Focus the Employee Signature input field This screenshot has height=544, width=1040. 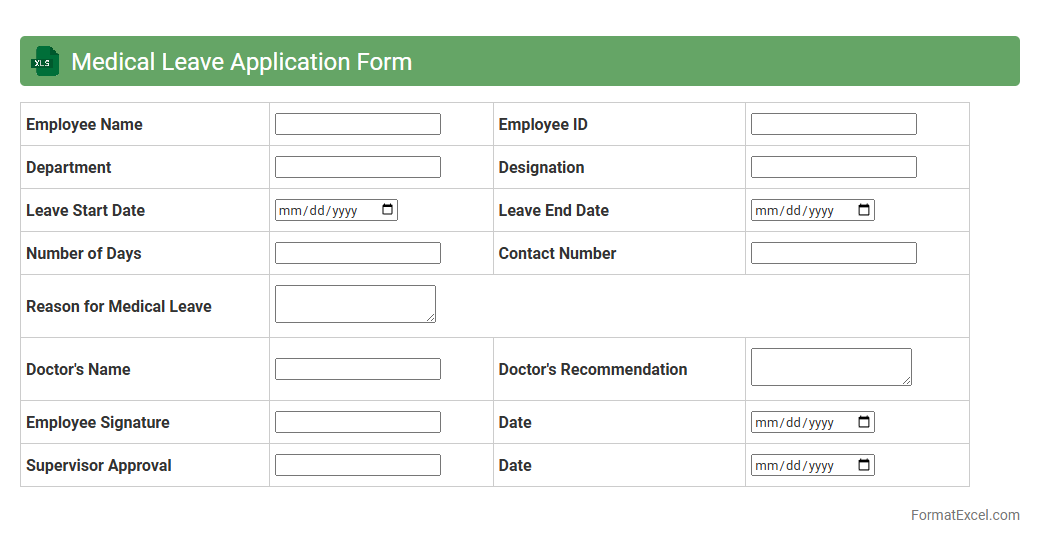pyautogui.click(x=357, y=422)
